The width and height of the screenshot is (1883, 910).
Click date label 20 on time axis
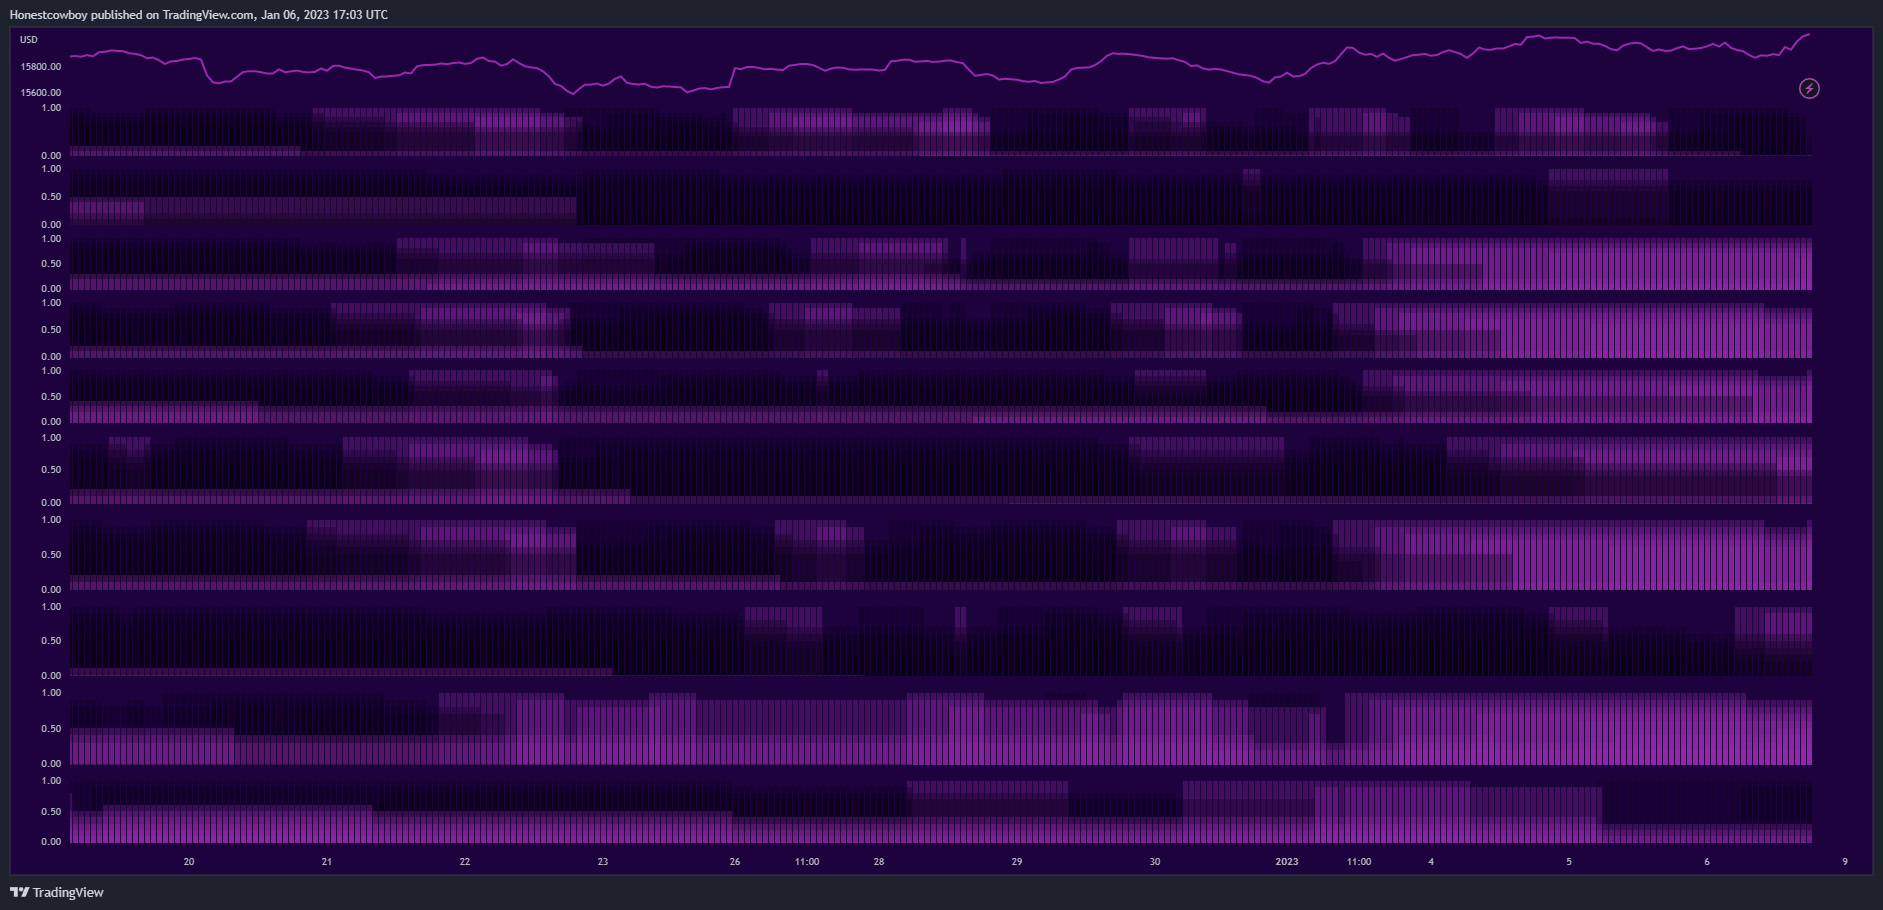[x=189, y=861]
